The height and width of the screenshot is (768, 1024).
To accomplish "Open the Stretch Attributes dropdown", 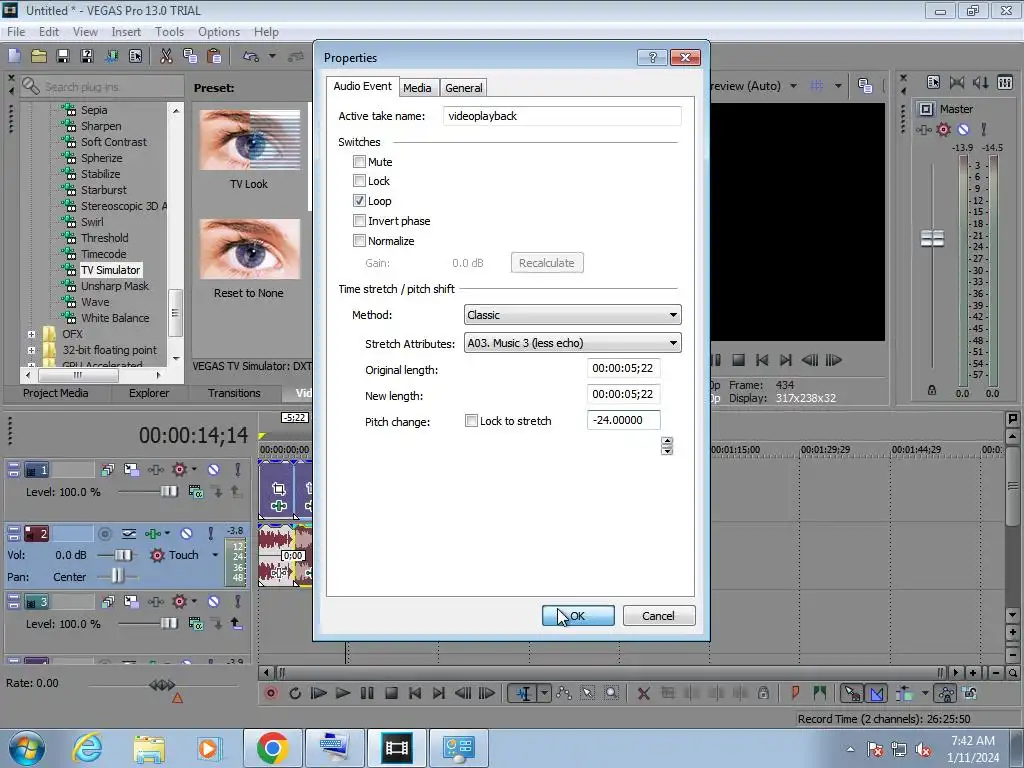I will pos(573,343).
